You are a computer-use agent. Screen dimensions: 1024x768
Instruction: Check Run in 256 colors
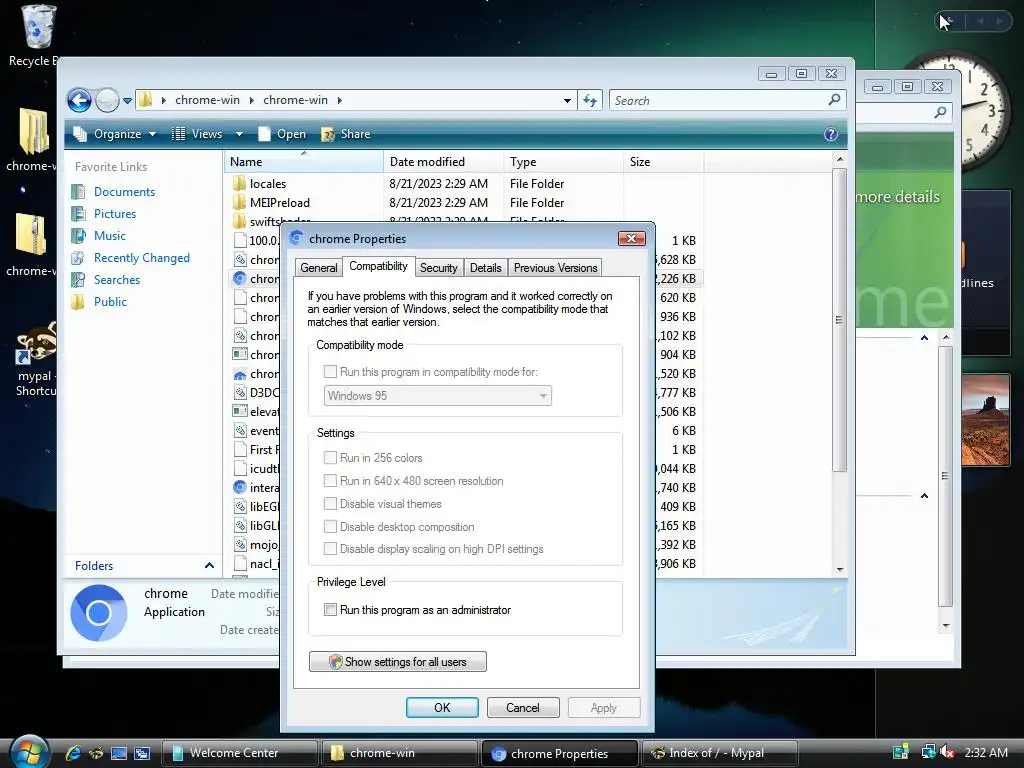point(330,458)
